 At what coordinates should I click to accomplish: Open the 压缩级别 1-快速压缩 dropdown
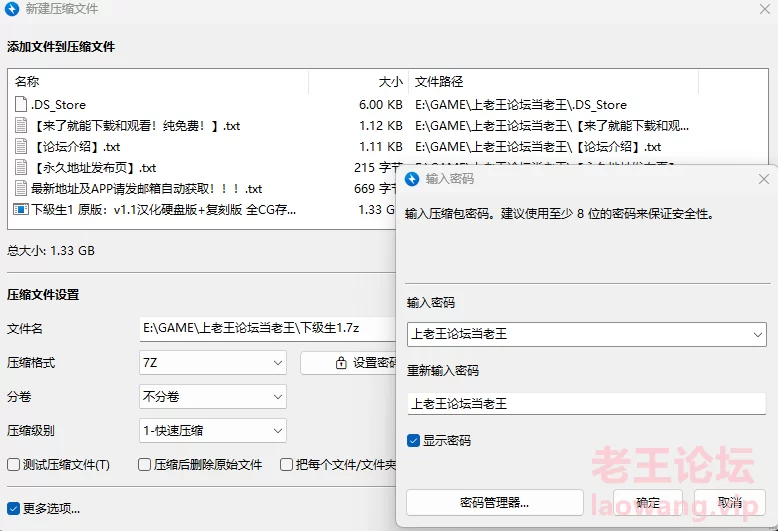pyautogui.click(x=213, y=430)
